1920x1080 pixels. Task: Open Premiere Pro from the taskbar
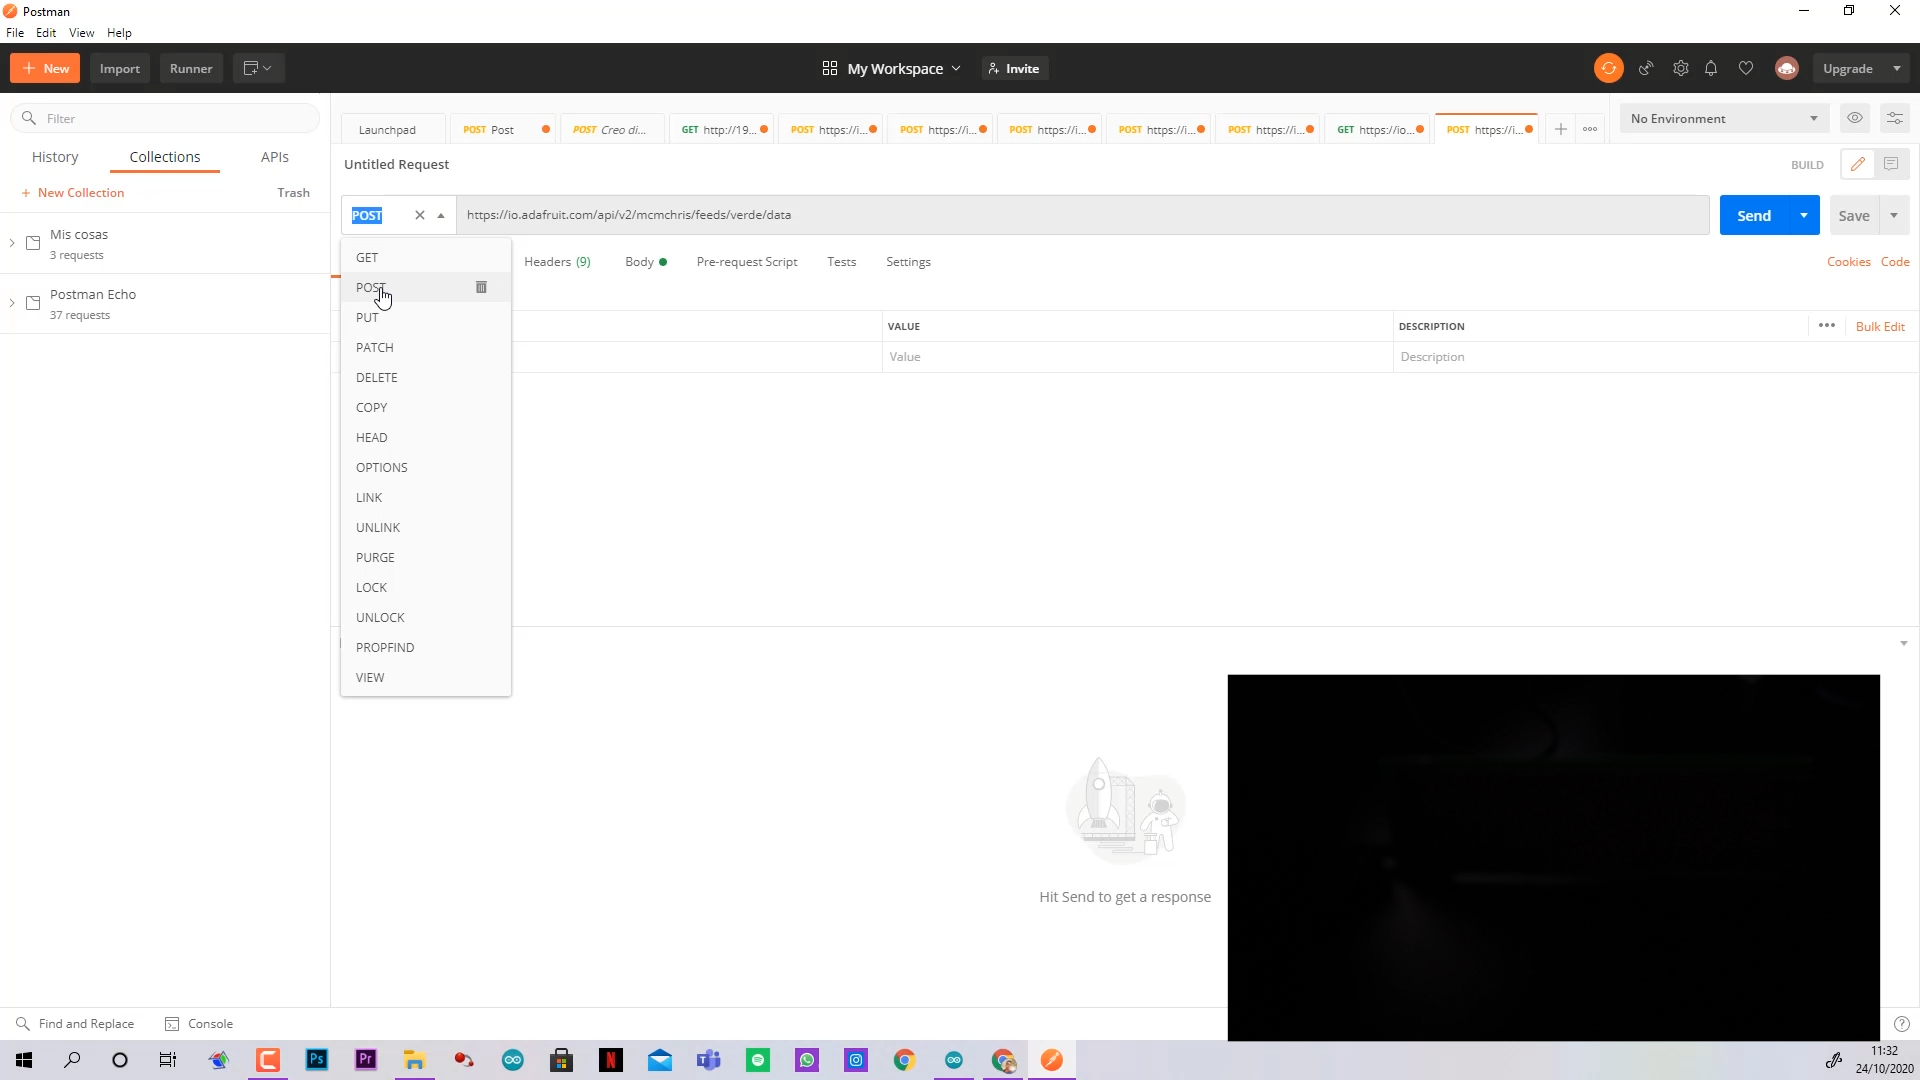click(x=366, y=1060)
